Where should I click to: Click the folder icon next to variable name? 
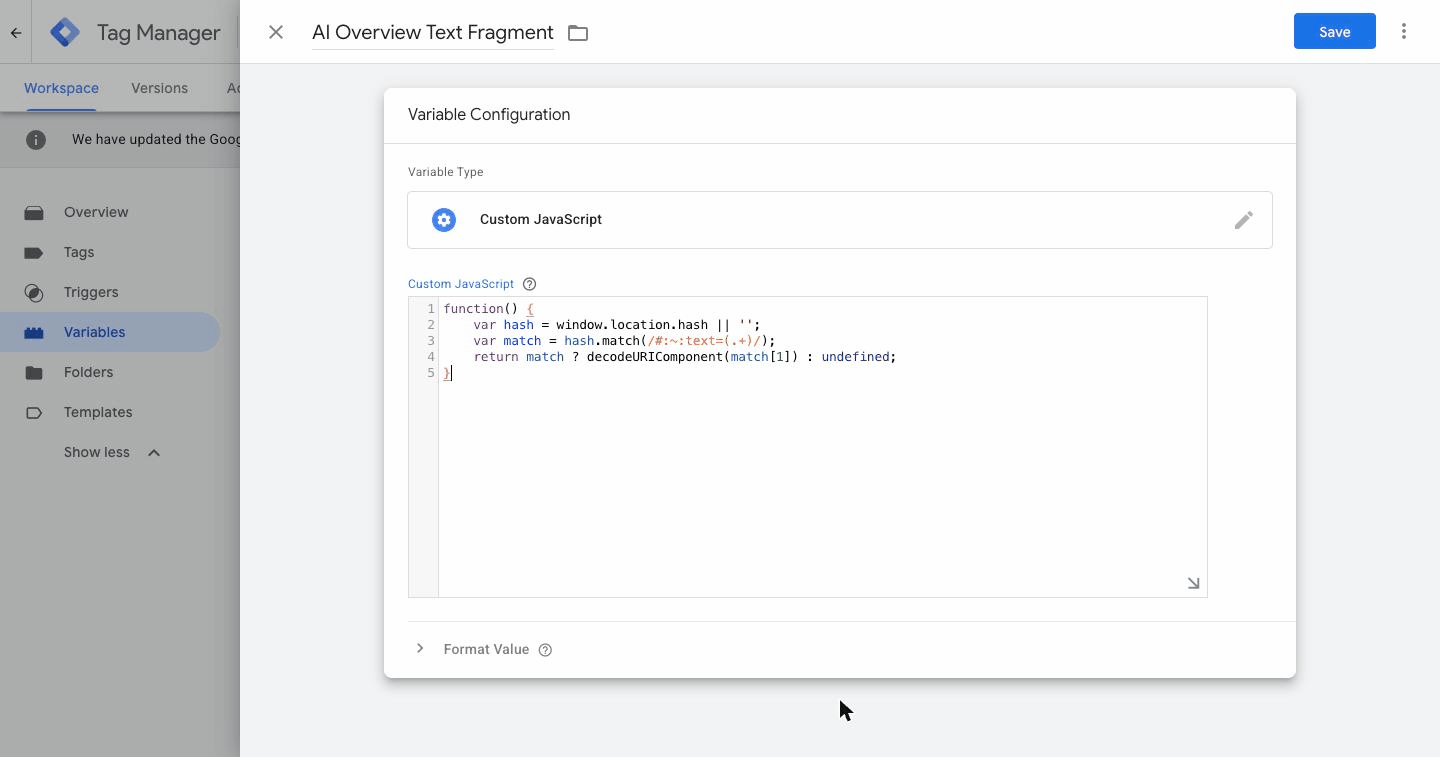point(578,33)
